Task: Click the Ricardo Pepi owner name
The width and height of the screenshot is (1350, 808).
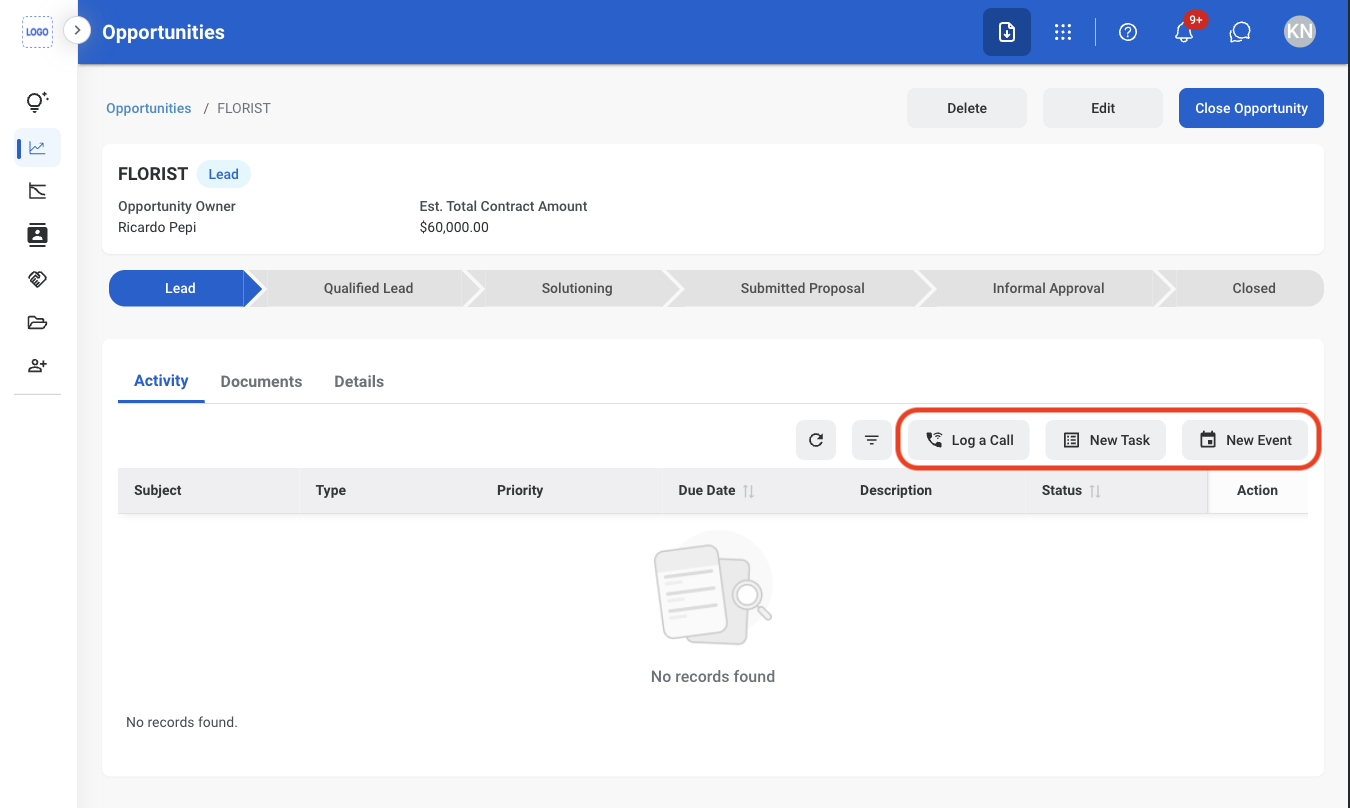Action: (x=157, y=227)
